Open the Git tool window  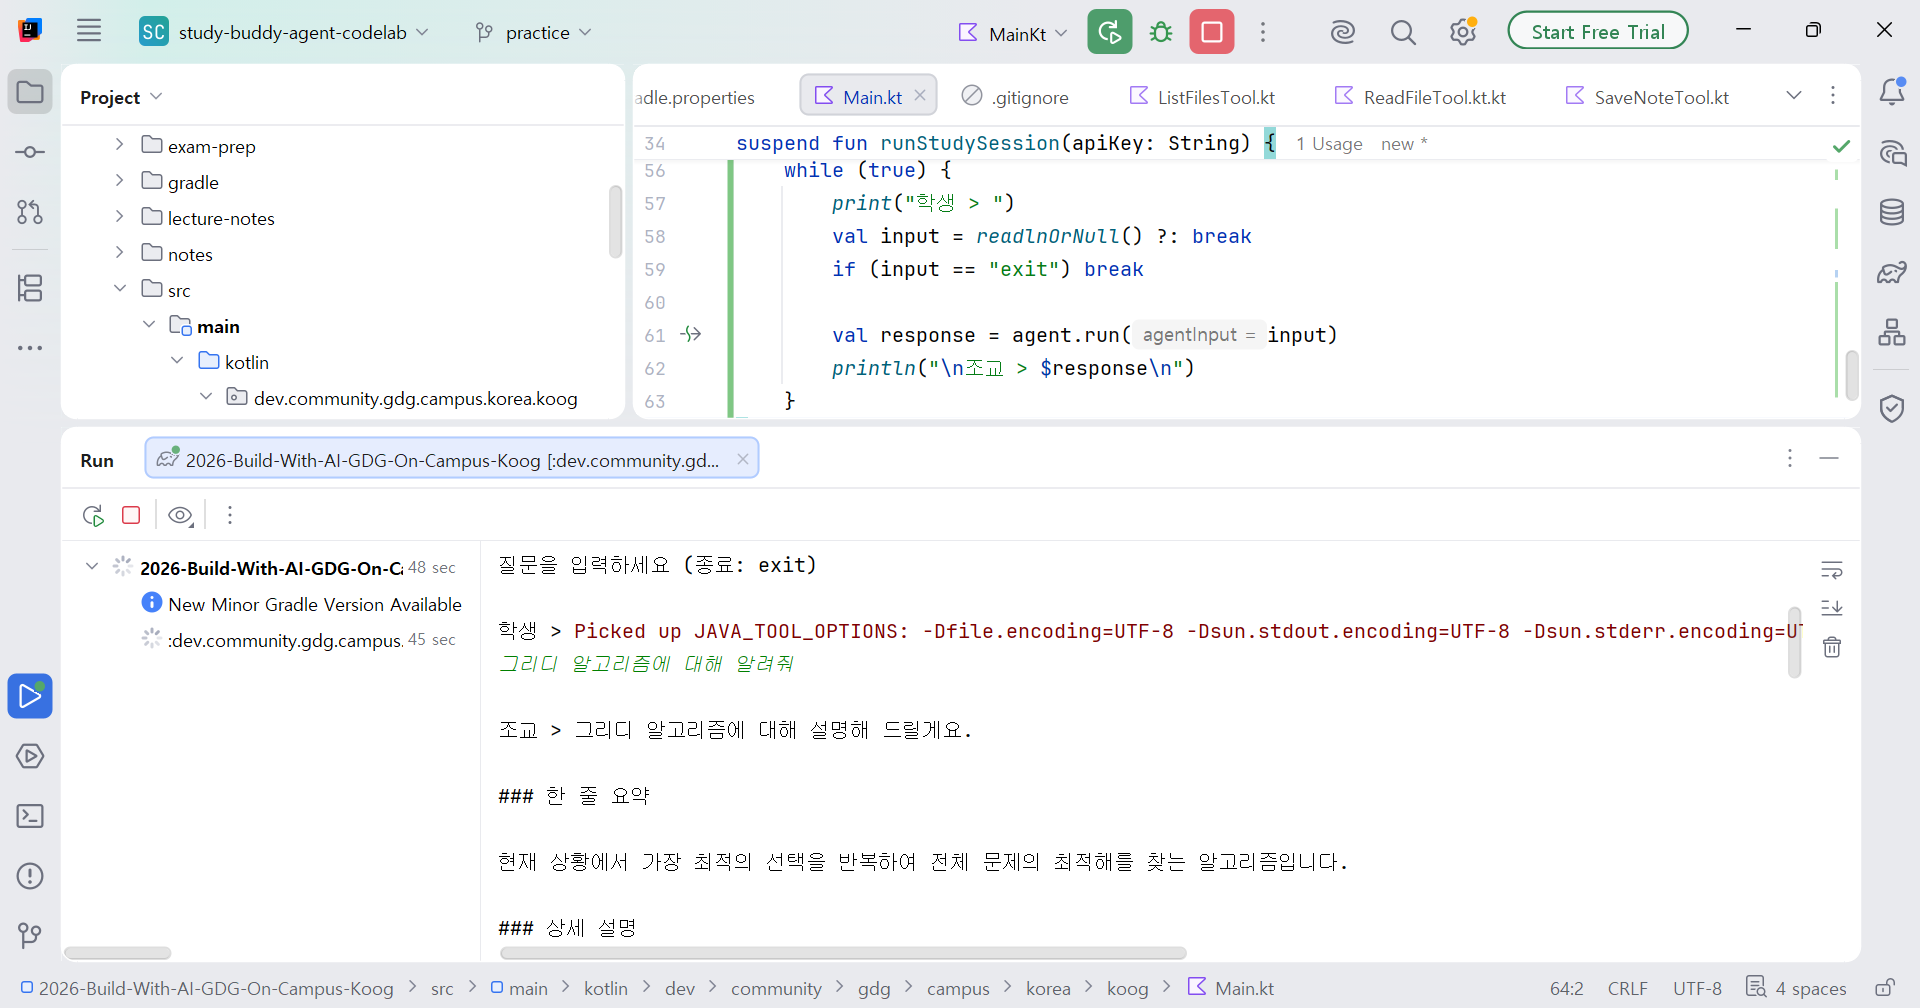click(30, 936)
